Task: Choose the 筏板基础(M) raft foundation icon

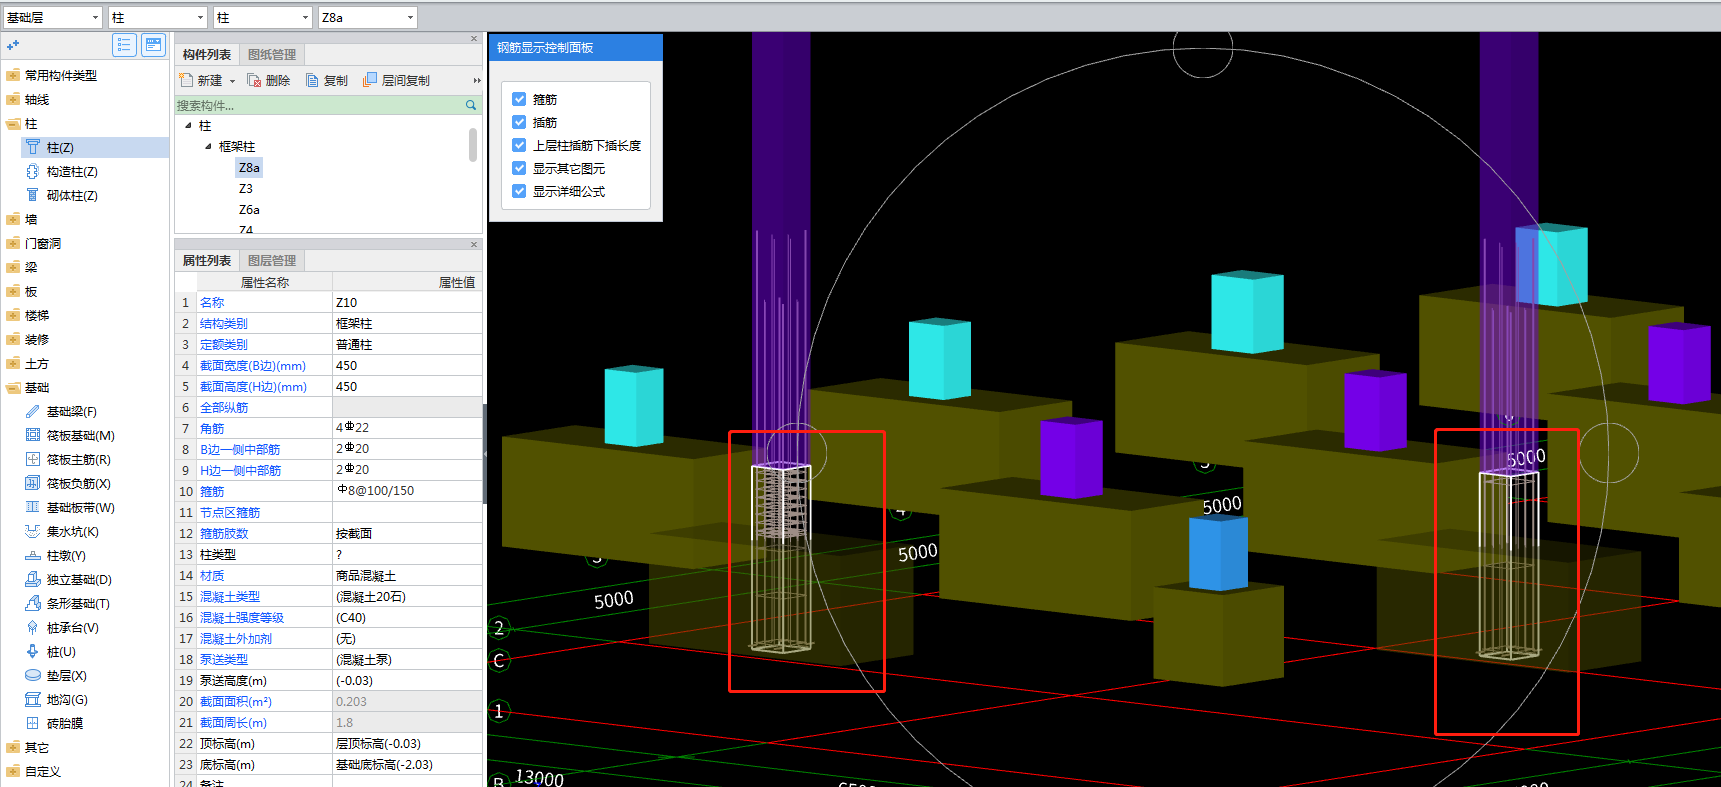Action: click(x=33, y=435)
